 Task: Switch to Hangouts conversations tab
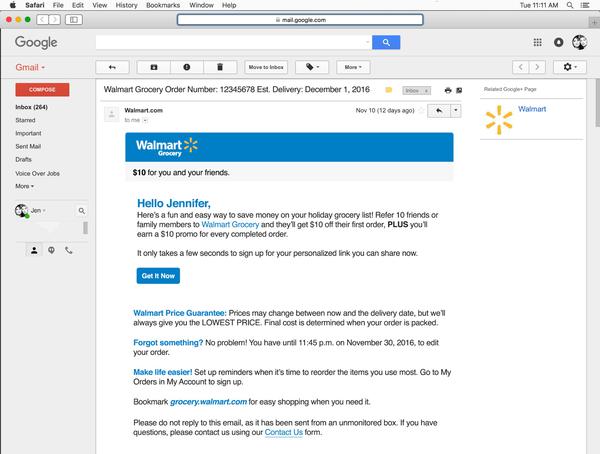(x=51, y=249)
